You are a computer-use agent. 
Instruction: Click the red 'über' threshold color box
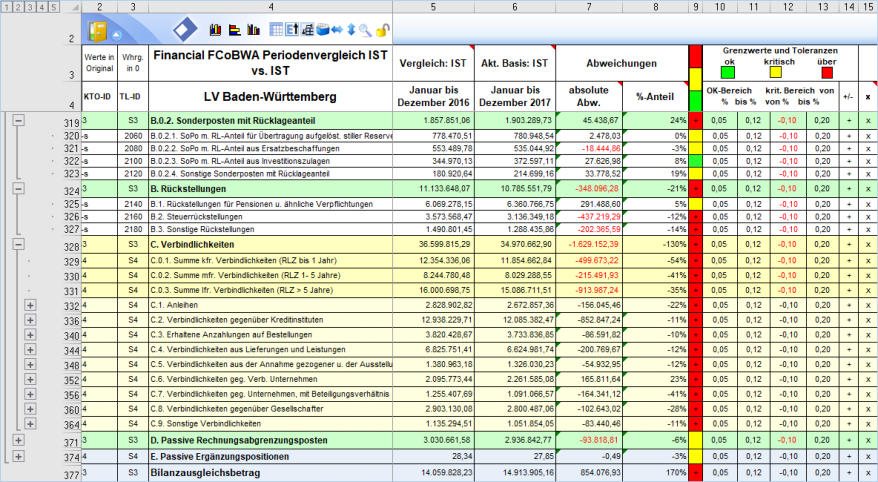827,72
